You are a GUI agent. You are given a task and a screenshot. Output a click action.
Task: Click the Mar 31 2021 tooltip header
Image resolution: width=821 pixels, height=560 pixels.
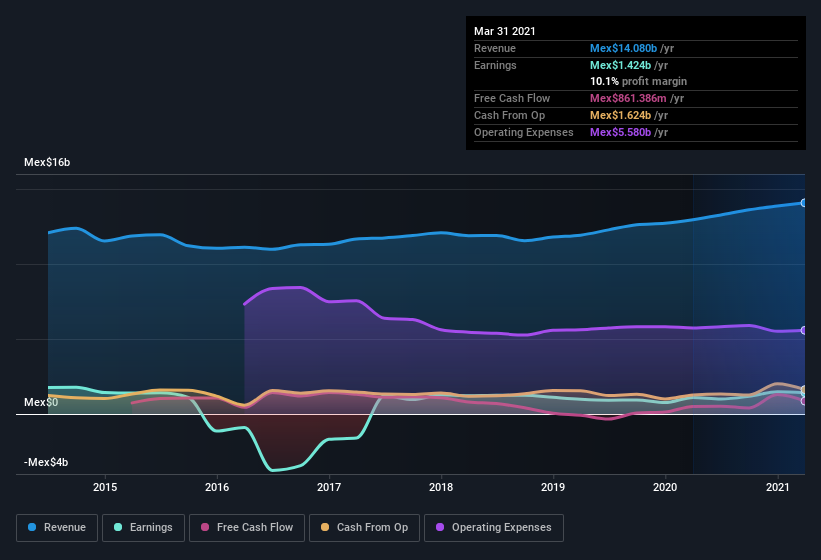click(505, 31)
